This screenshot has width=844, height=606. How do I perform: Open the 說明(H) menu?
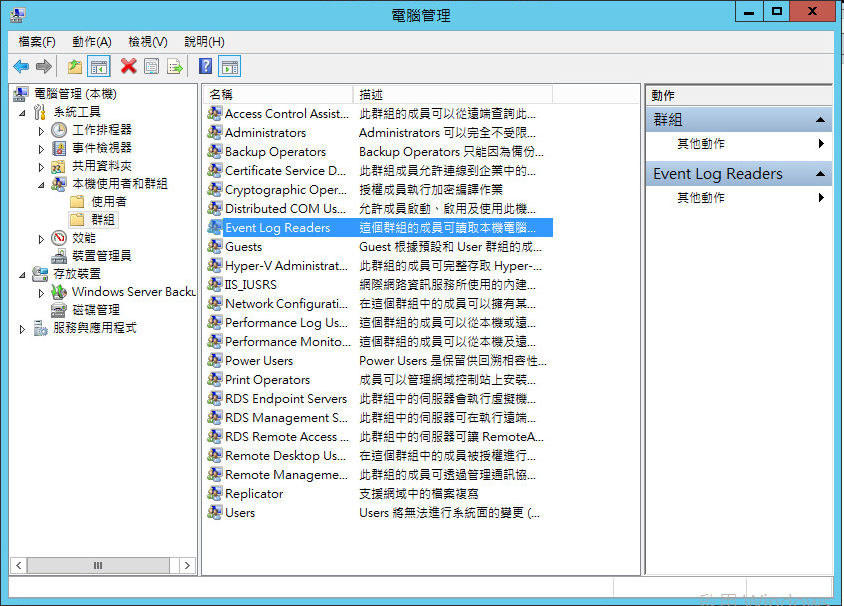click(204, 42)
